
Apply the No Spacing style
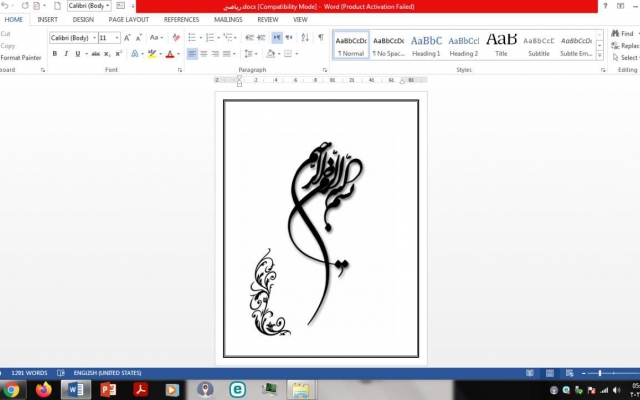click(389, 45)
